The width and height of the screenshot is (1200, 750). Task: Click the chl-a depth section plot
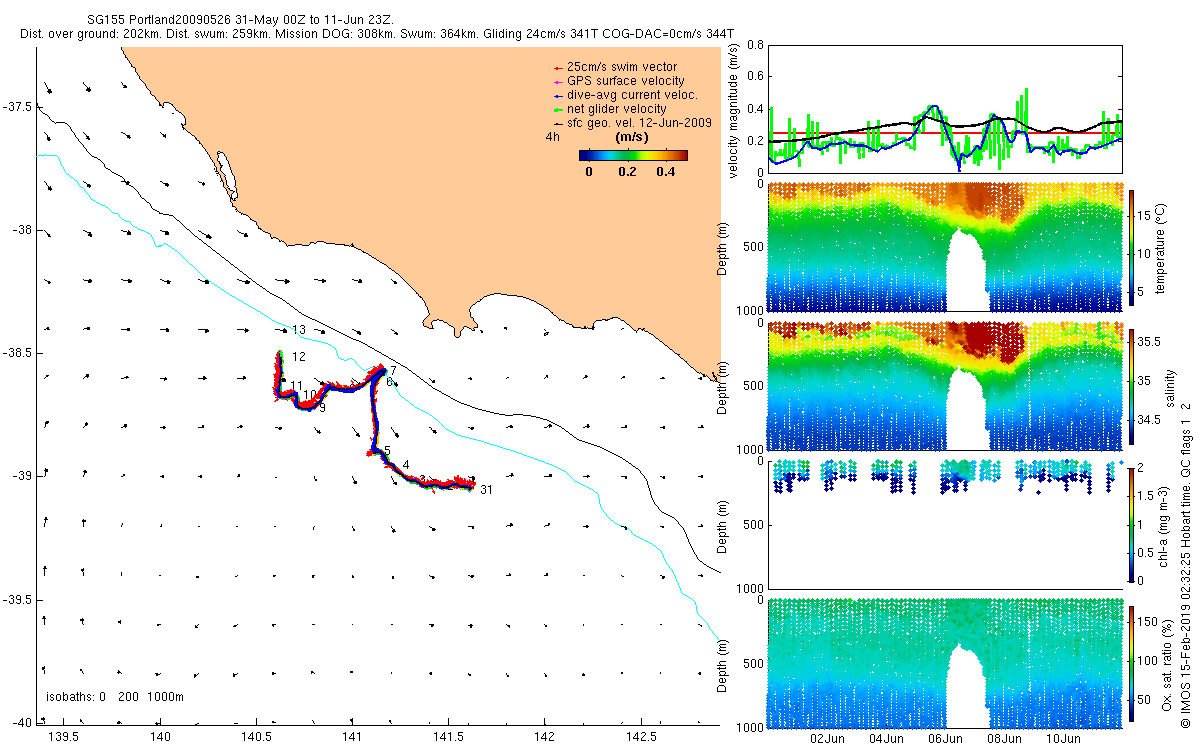[x=945, y=523]
